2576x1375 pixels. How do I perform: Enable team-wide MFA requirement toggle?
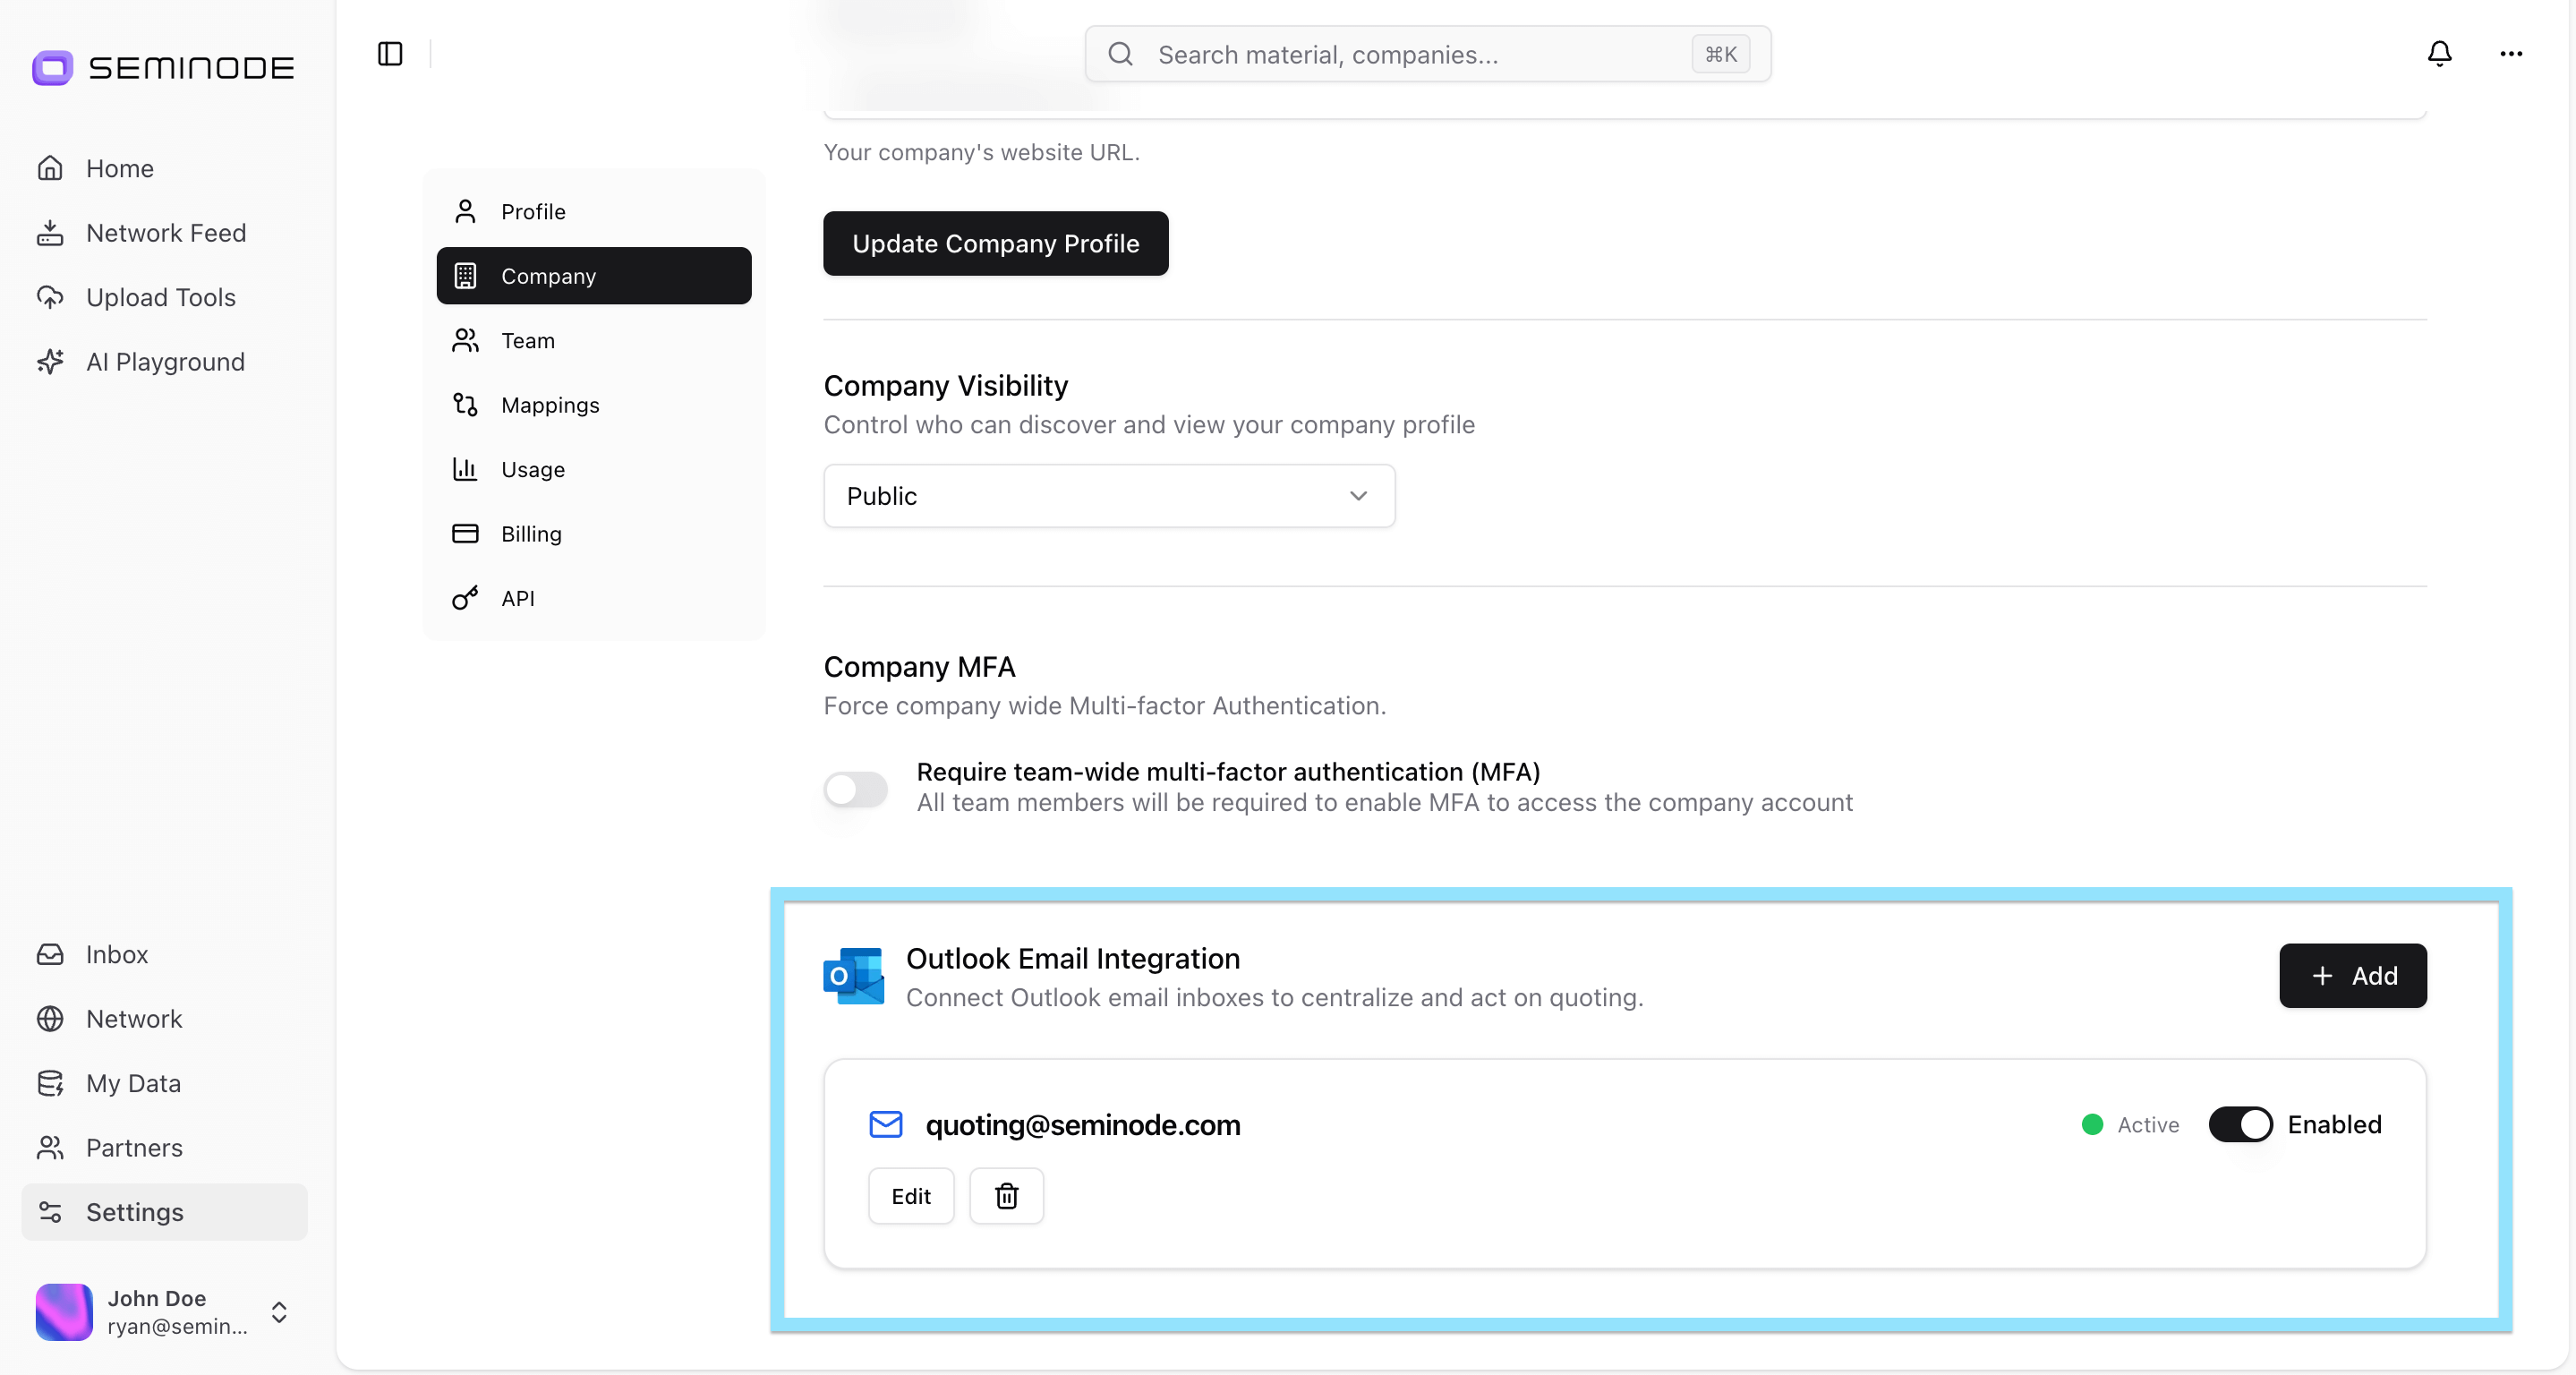(x=855, y=789)
